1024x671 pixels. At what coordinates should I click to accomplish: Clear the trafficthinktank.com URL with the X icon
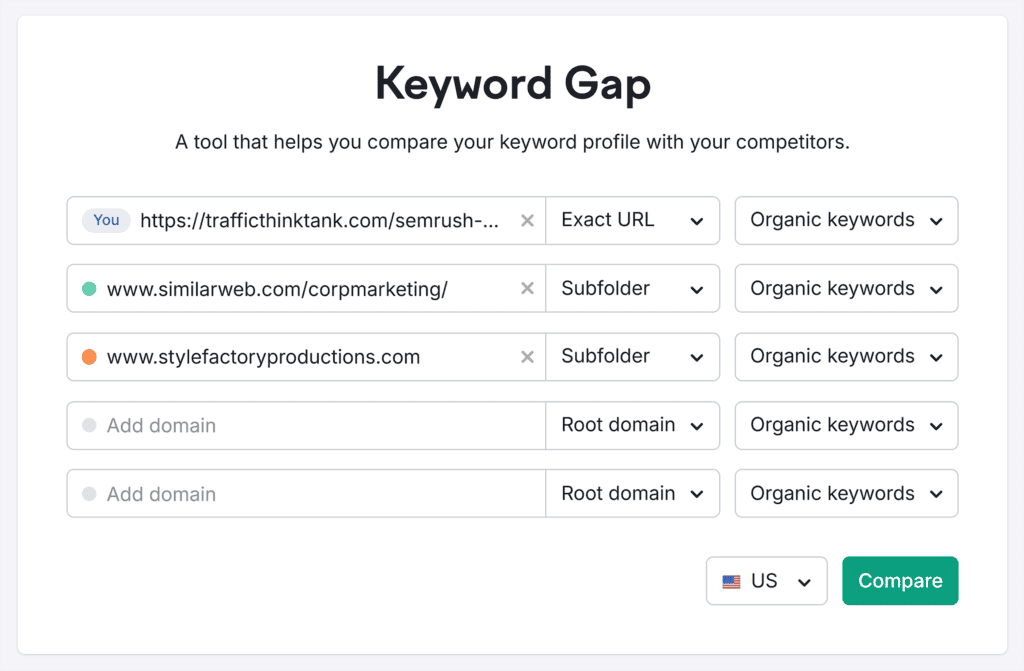tap(527, 220)
